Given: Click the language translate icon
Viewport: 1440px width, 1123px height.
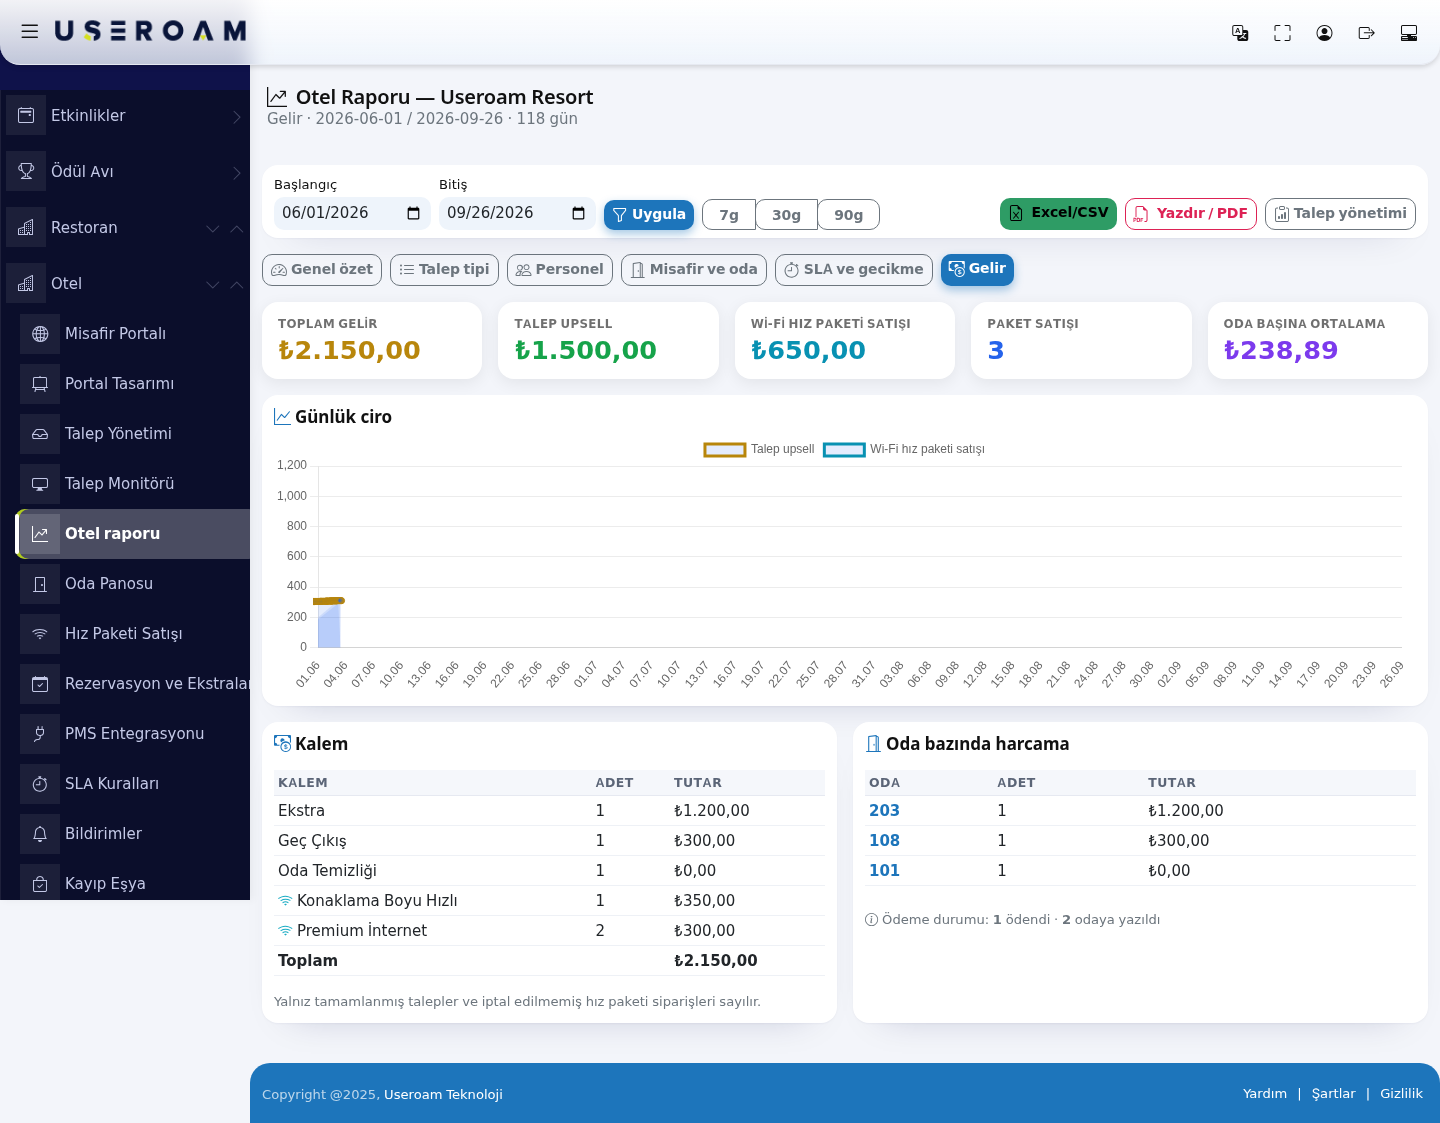Looking at the screenshot, I should [x=1240, y=33].
